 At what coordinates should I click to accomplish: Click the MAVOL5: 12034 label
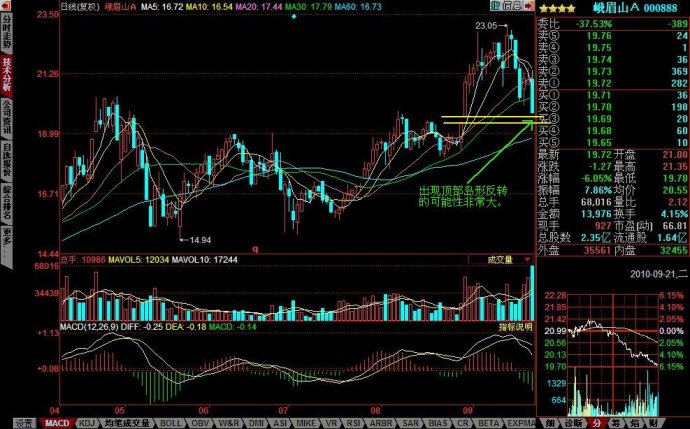(138, 260)
